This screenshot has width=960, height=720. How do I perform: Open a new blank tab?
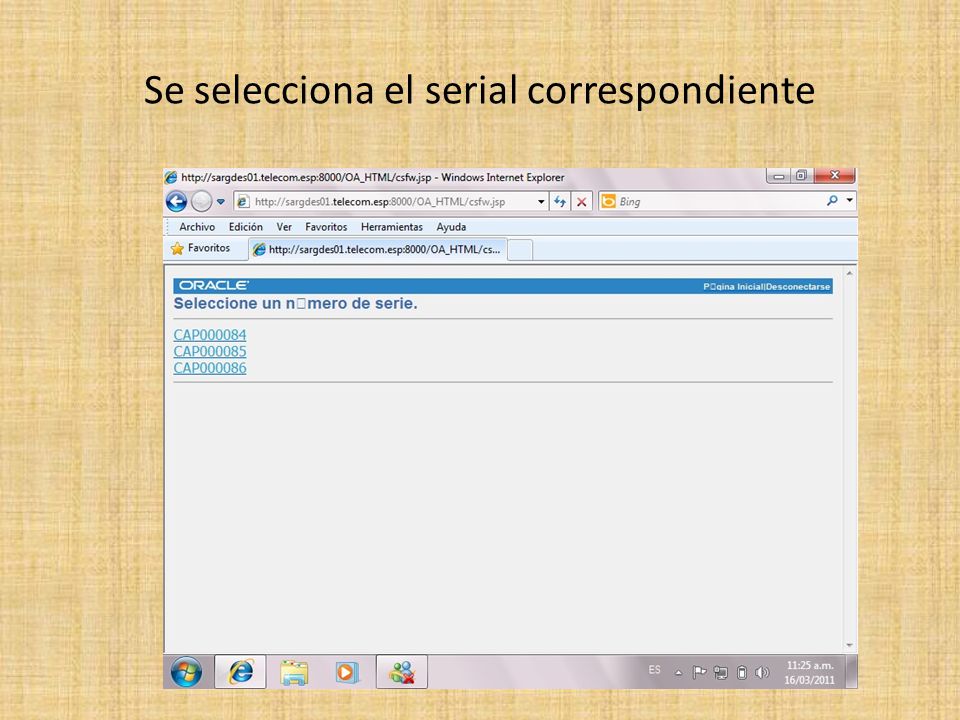tap(520, 250)
